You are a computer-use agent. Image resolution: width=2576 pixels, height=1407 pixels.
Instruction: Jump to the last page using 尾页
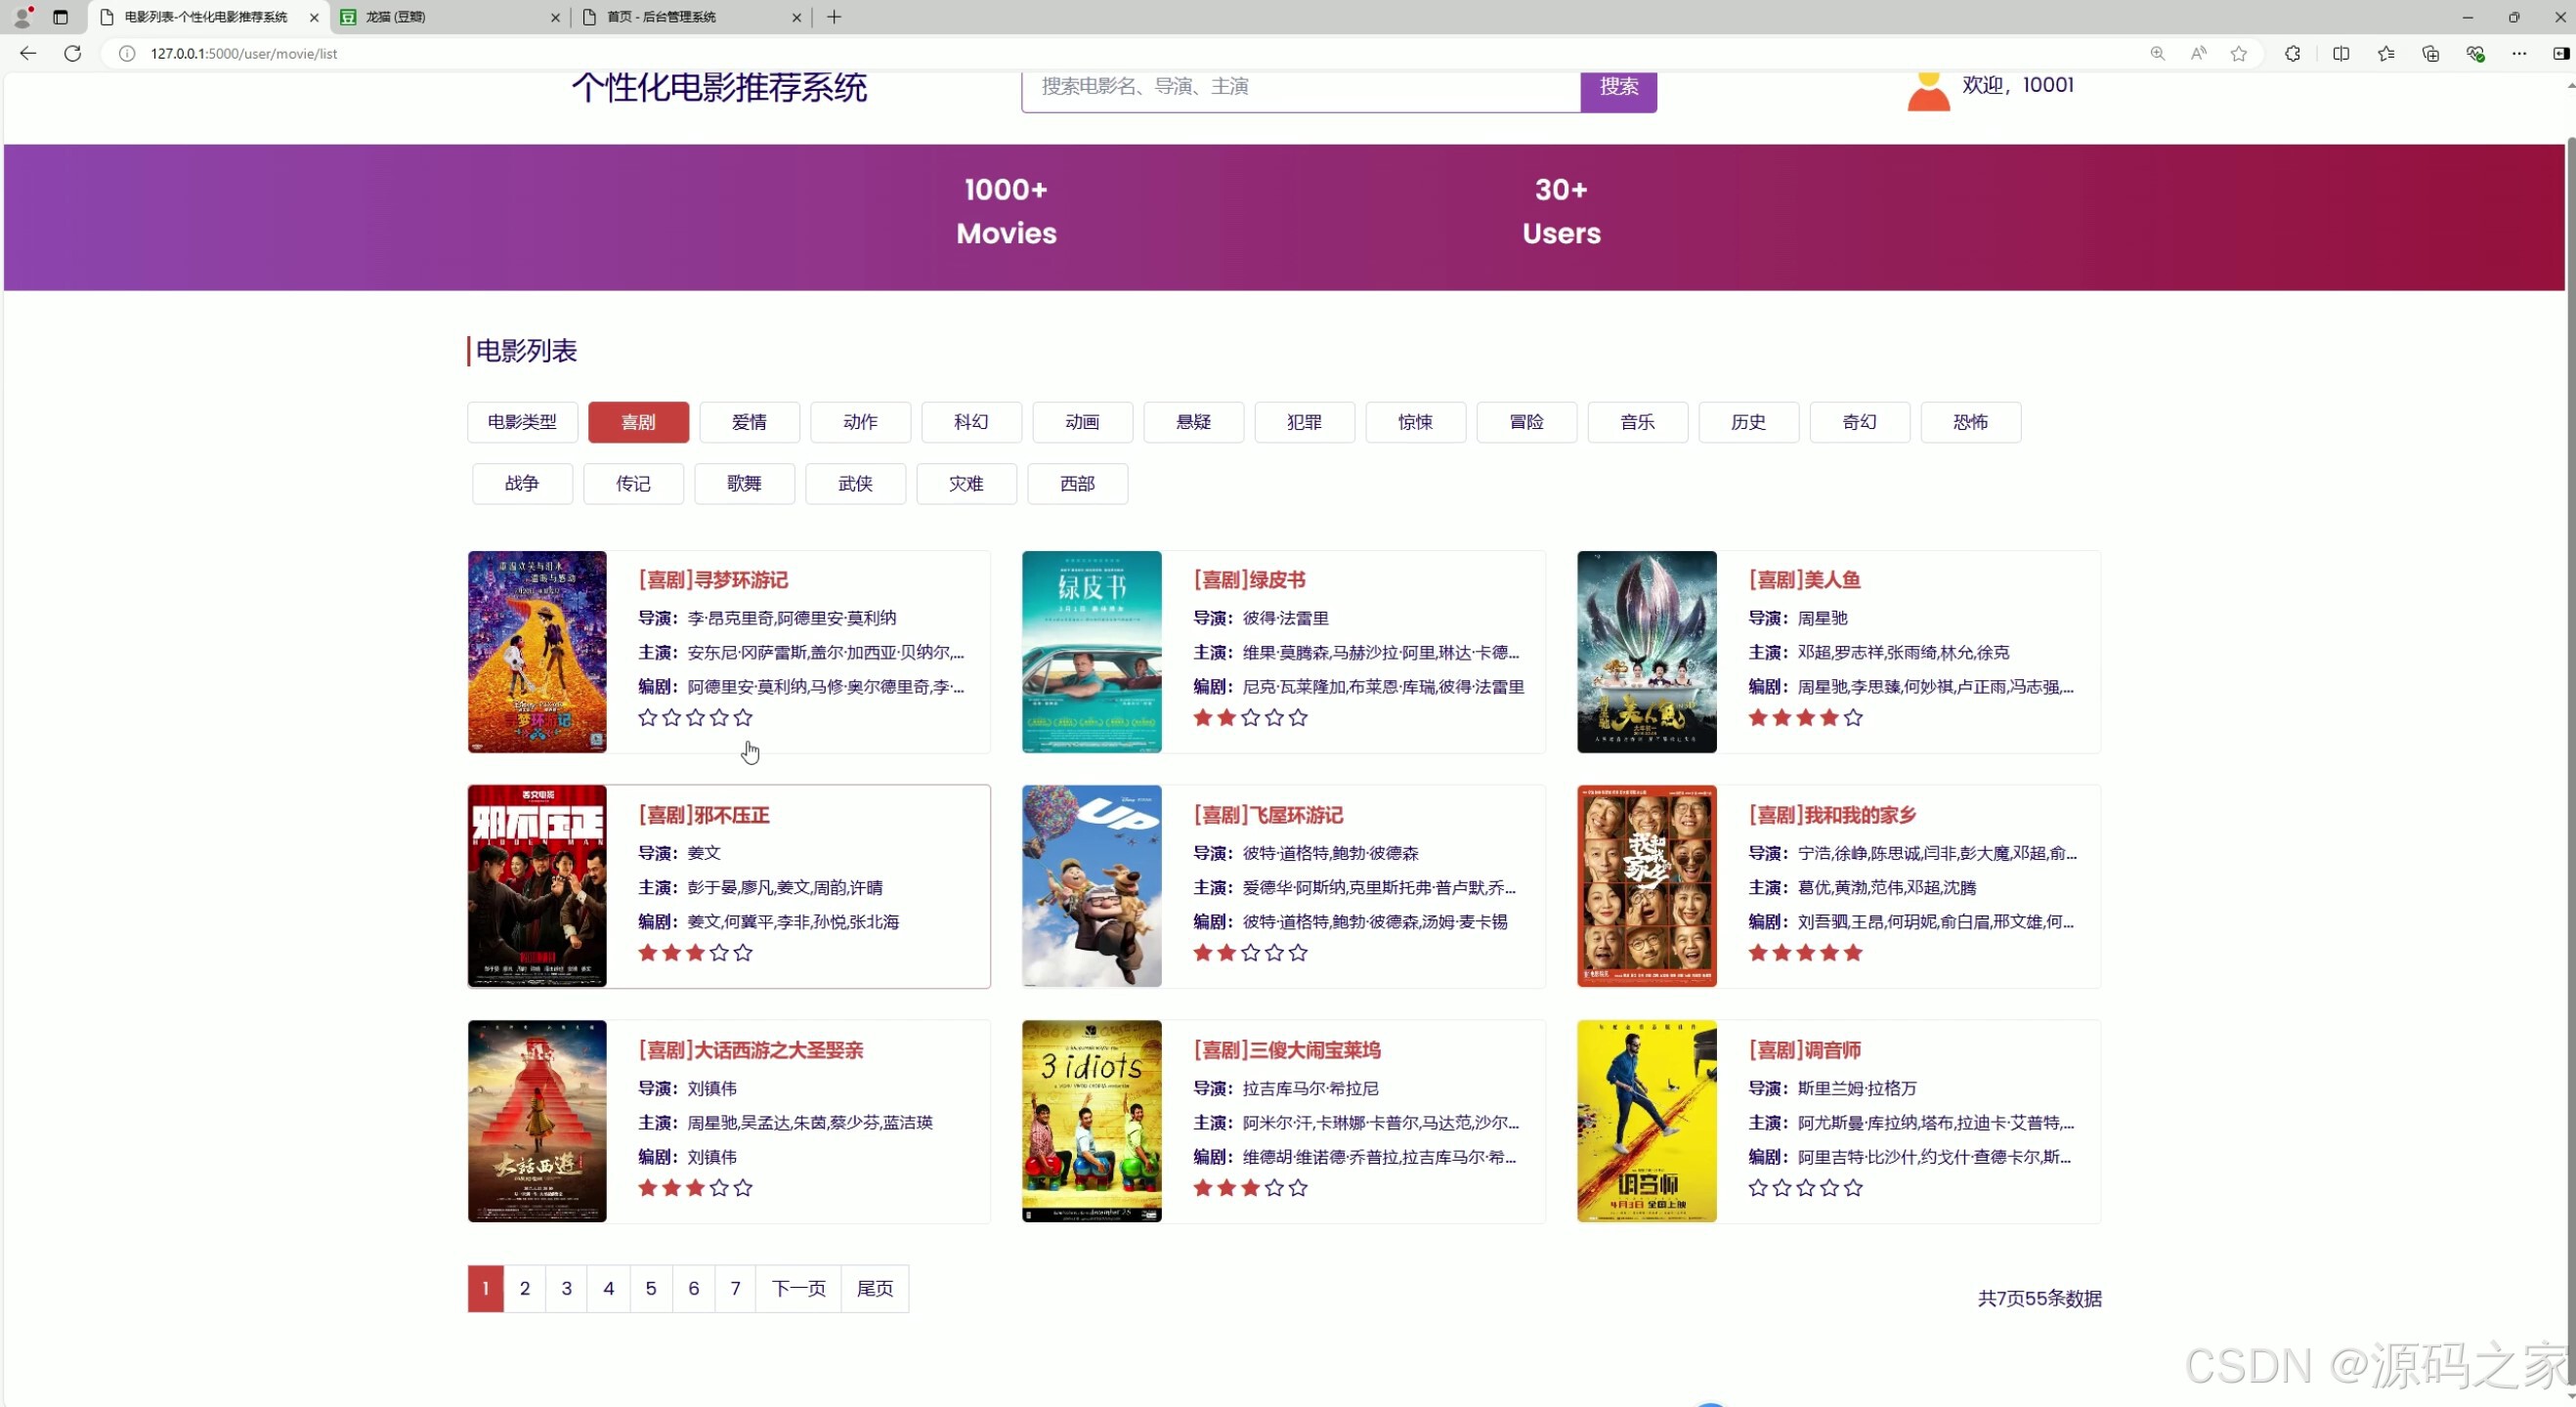click(874, 1289)
